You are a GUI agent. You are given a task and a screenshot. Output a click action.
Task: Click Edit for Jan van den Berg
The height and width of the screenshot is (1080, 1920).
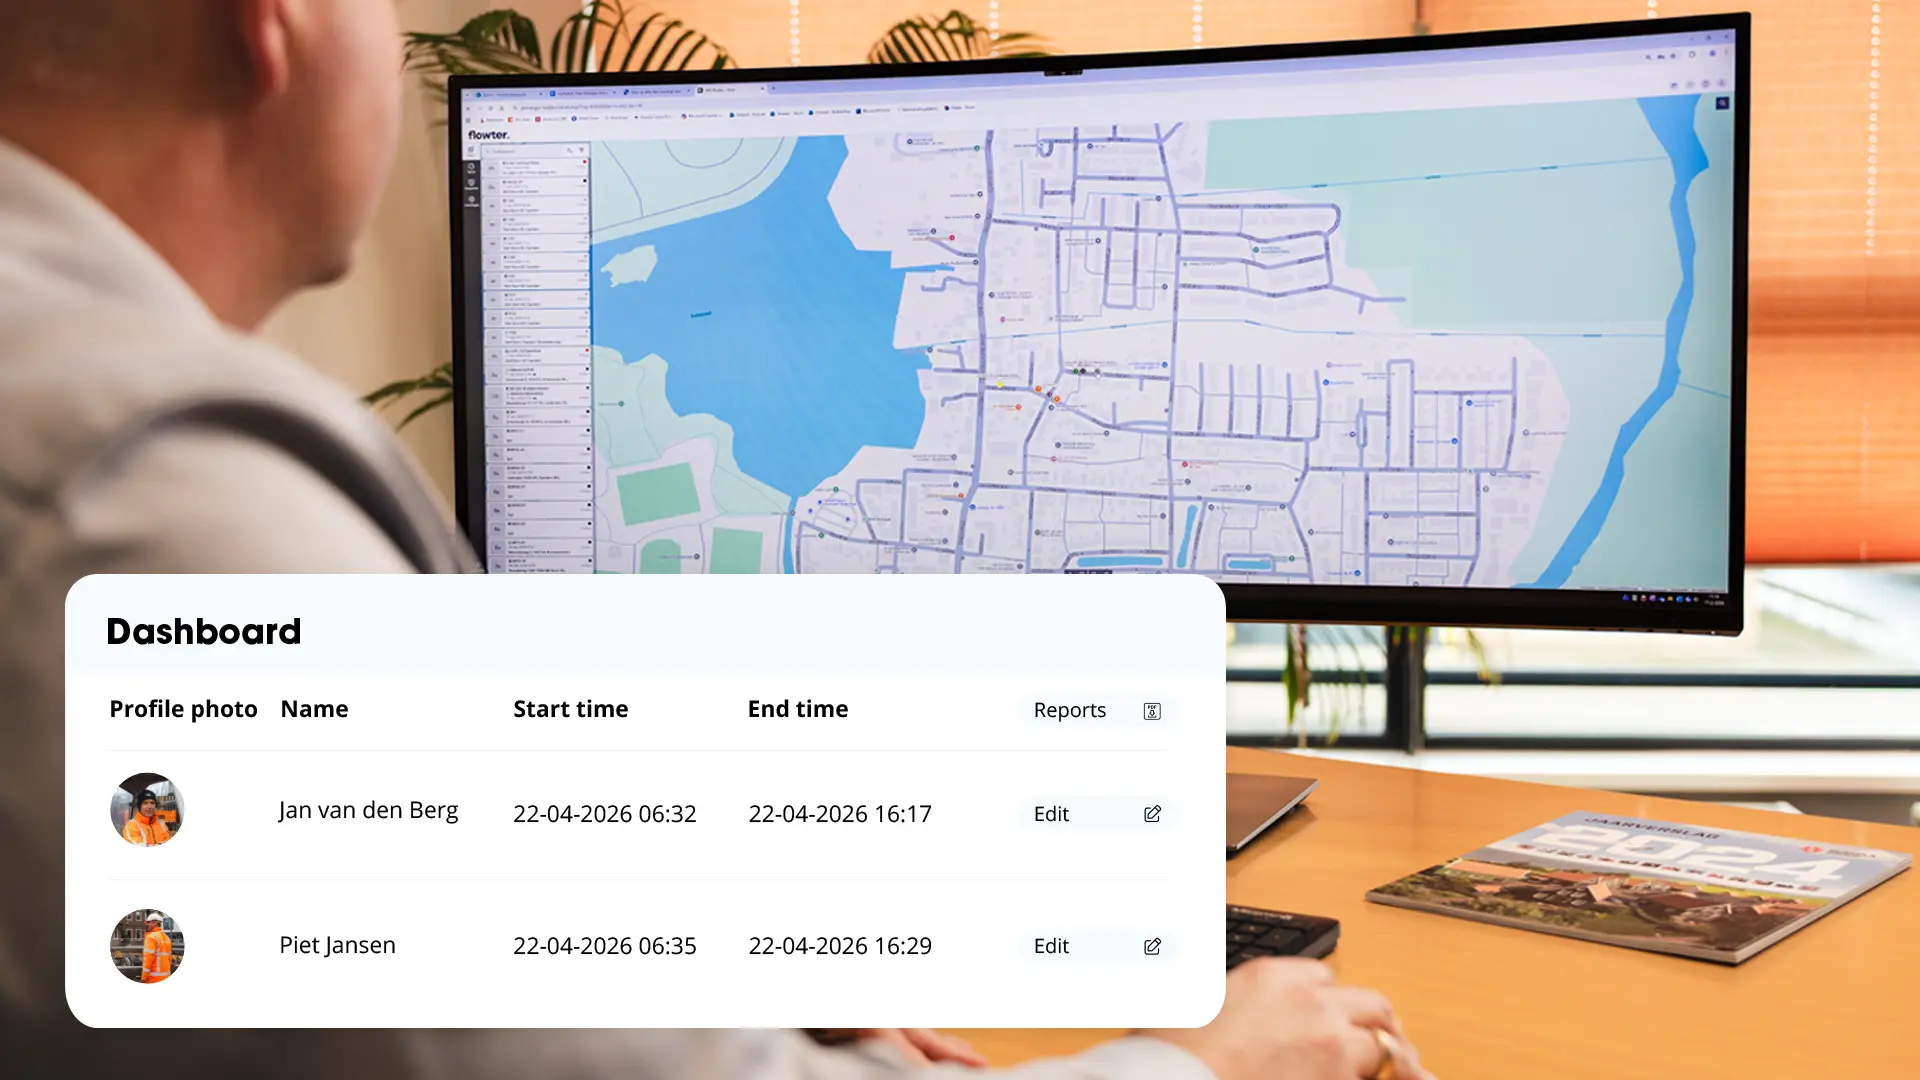click(1097, 814)
